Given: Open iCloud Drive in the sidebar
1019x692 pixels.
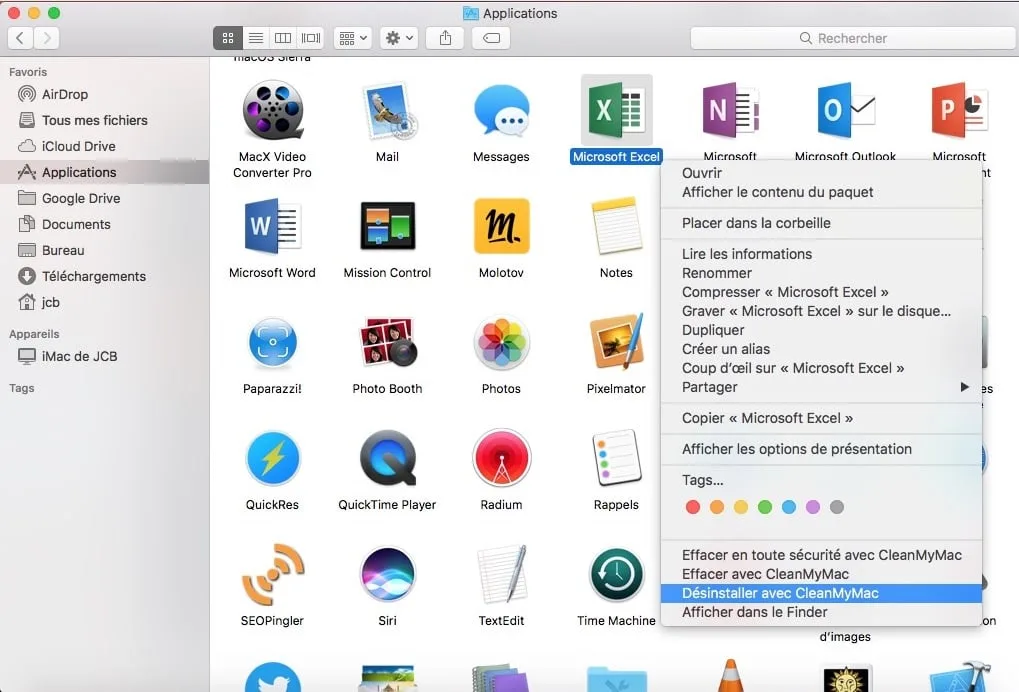Looking at the screenshot, I should click(x=104, y=146).
